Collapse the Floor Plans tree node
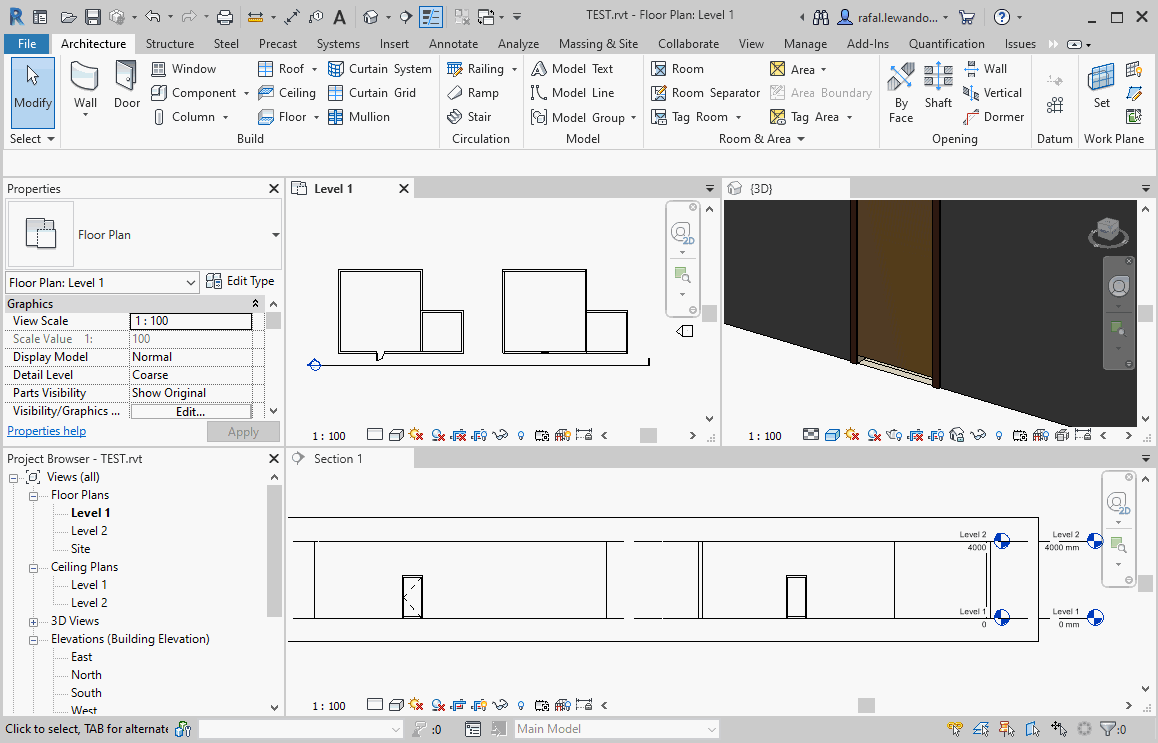This screenshot has height=743, width=1158. [34, 495]
